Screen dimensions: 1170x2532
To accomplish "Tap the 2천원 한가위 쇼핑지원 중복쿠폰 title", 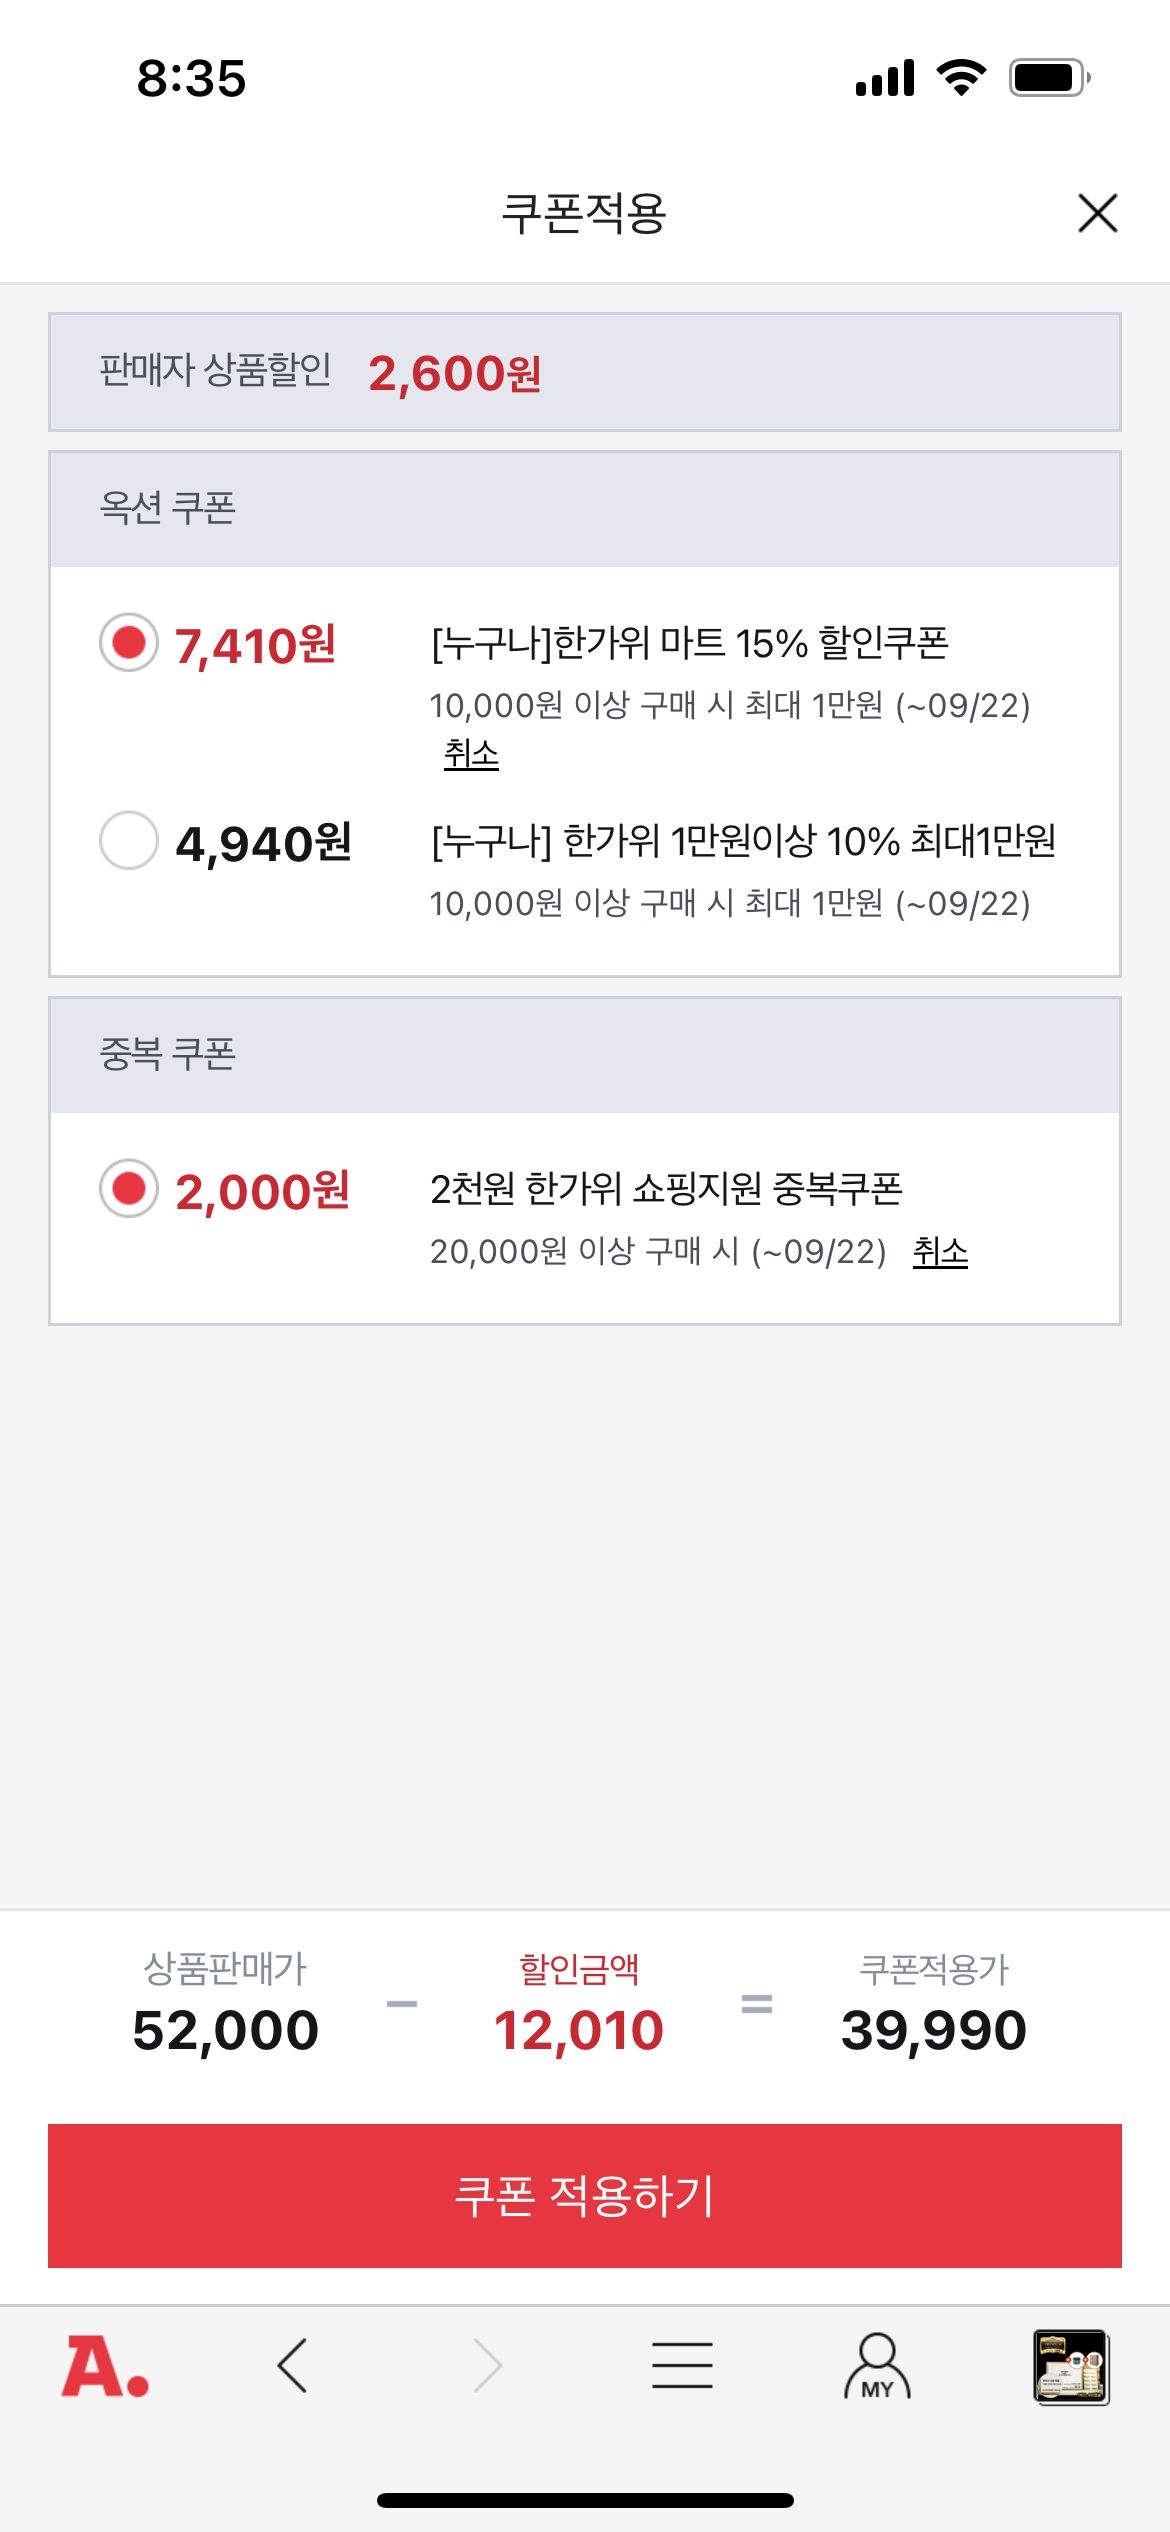I will click(x=666, y=1189).
